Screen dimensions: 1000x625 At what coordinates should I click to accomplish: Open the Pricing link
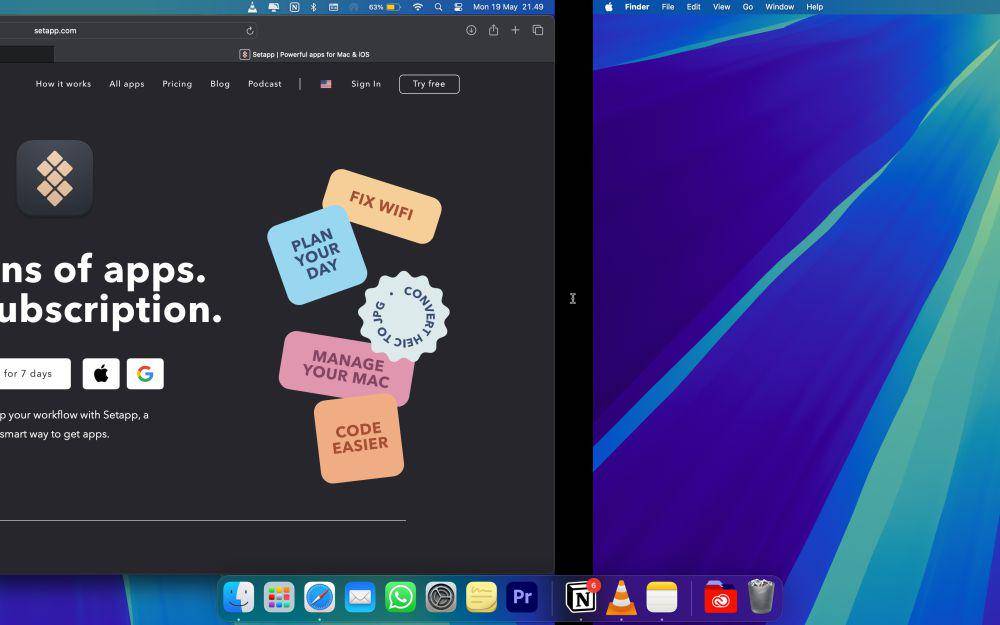[x=177, y=84]
